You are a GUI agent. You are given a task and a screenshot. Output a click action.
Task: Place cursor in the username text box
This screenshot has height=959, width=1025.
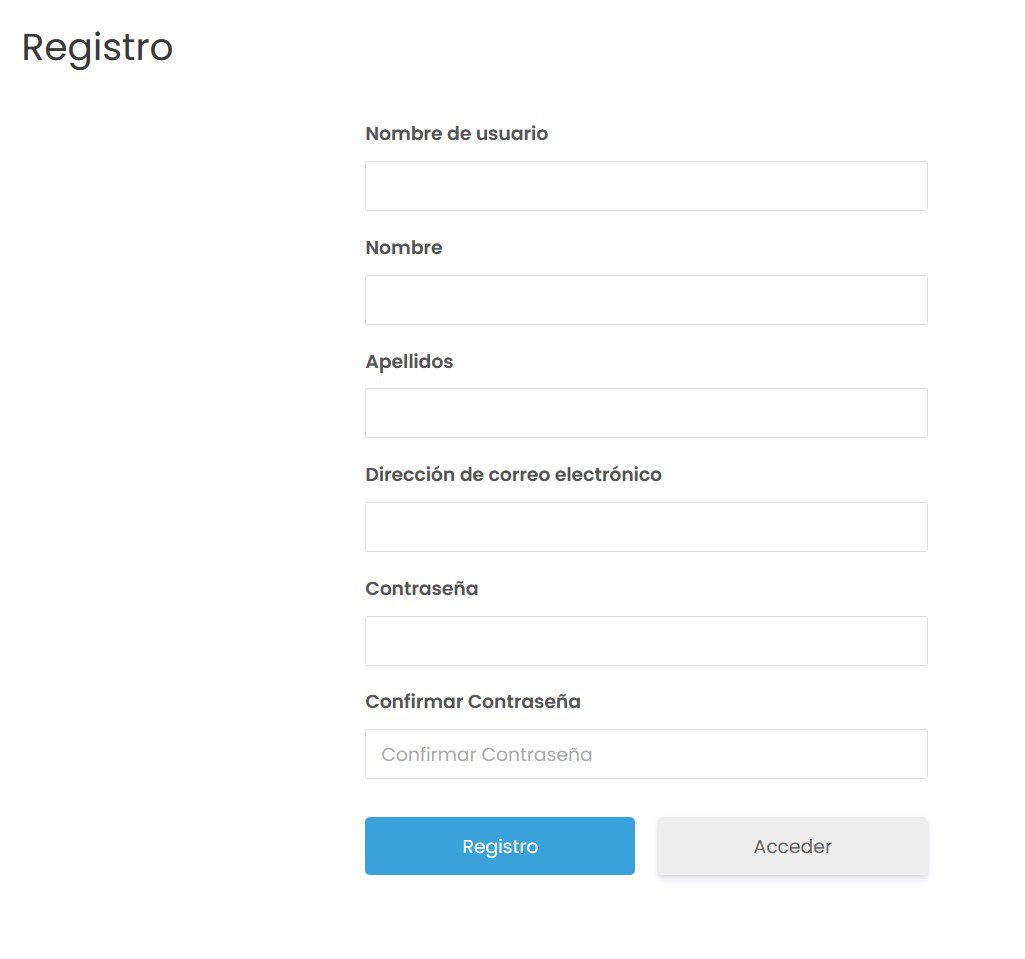click(x=646, y=186)
